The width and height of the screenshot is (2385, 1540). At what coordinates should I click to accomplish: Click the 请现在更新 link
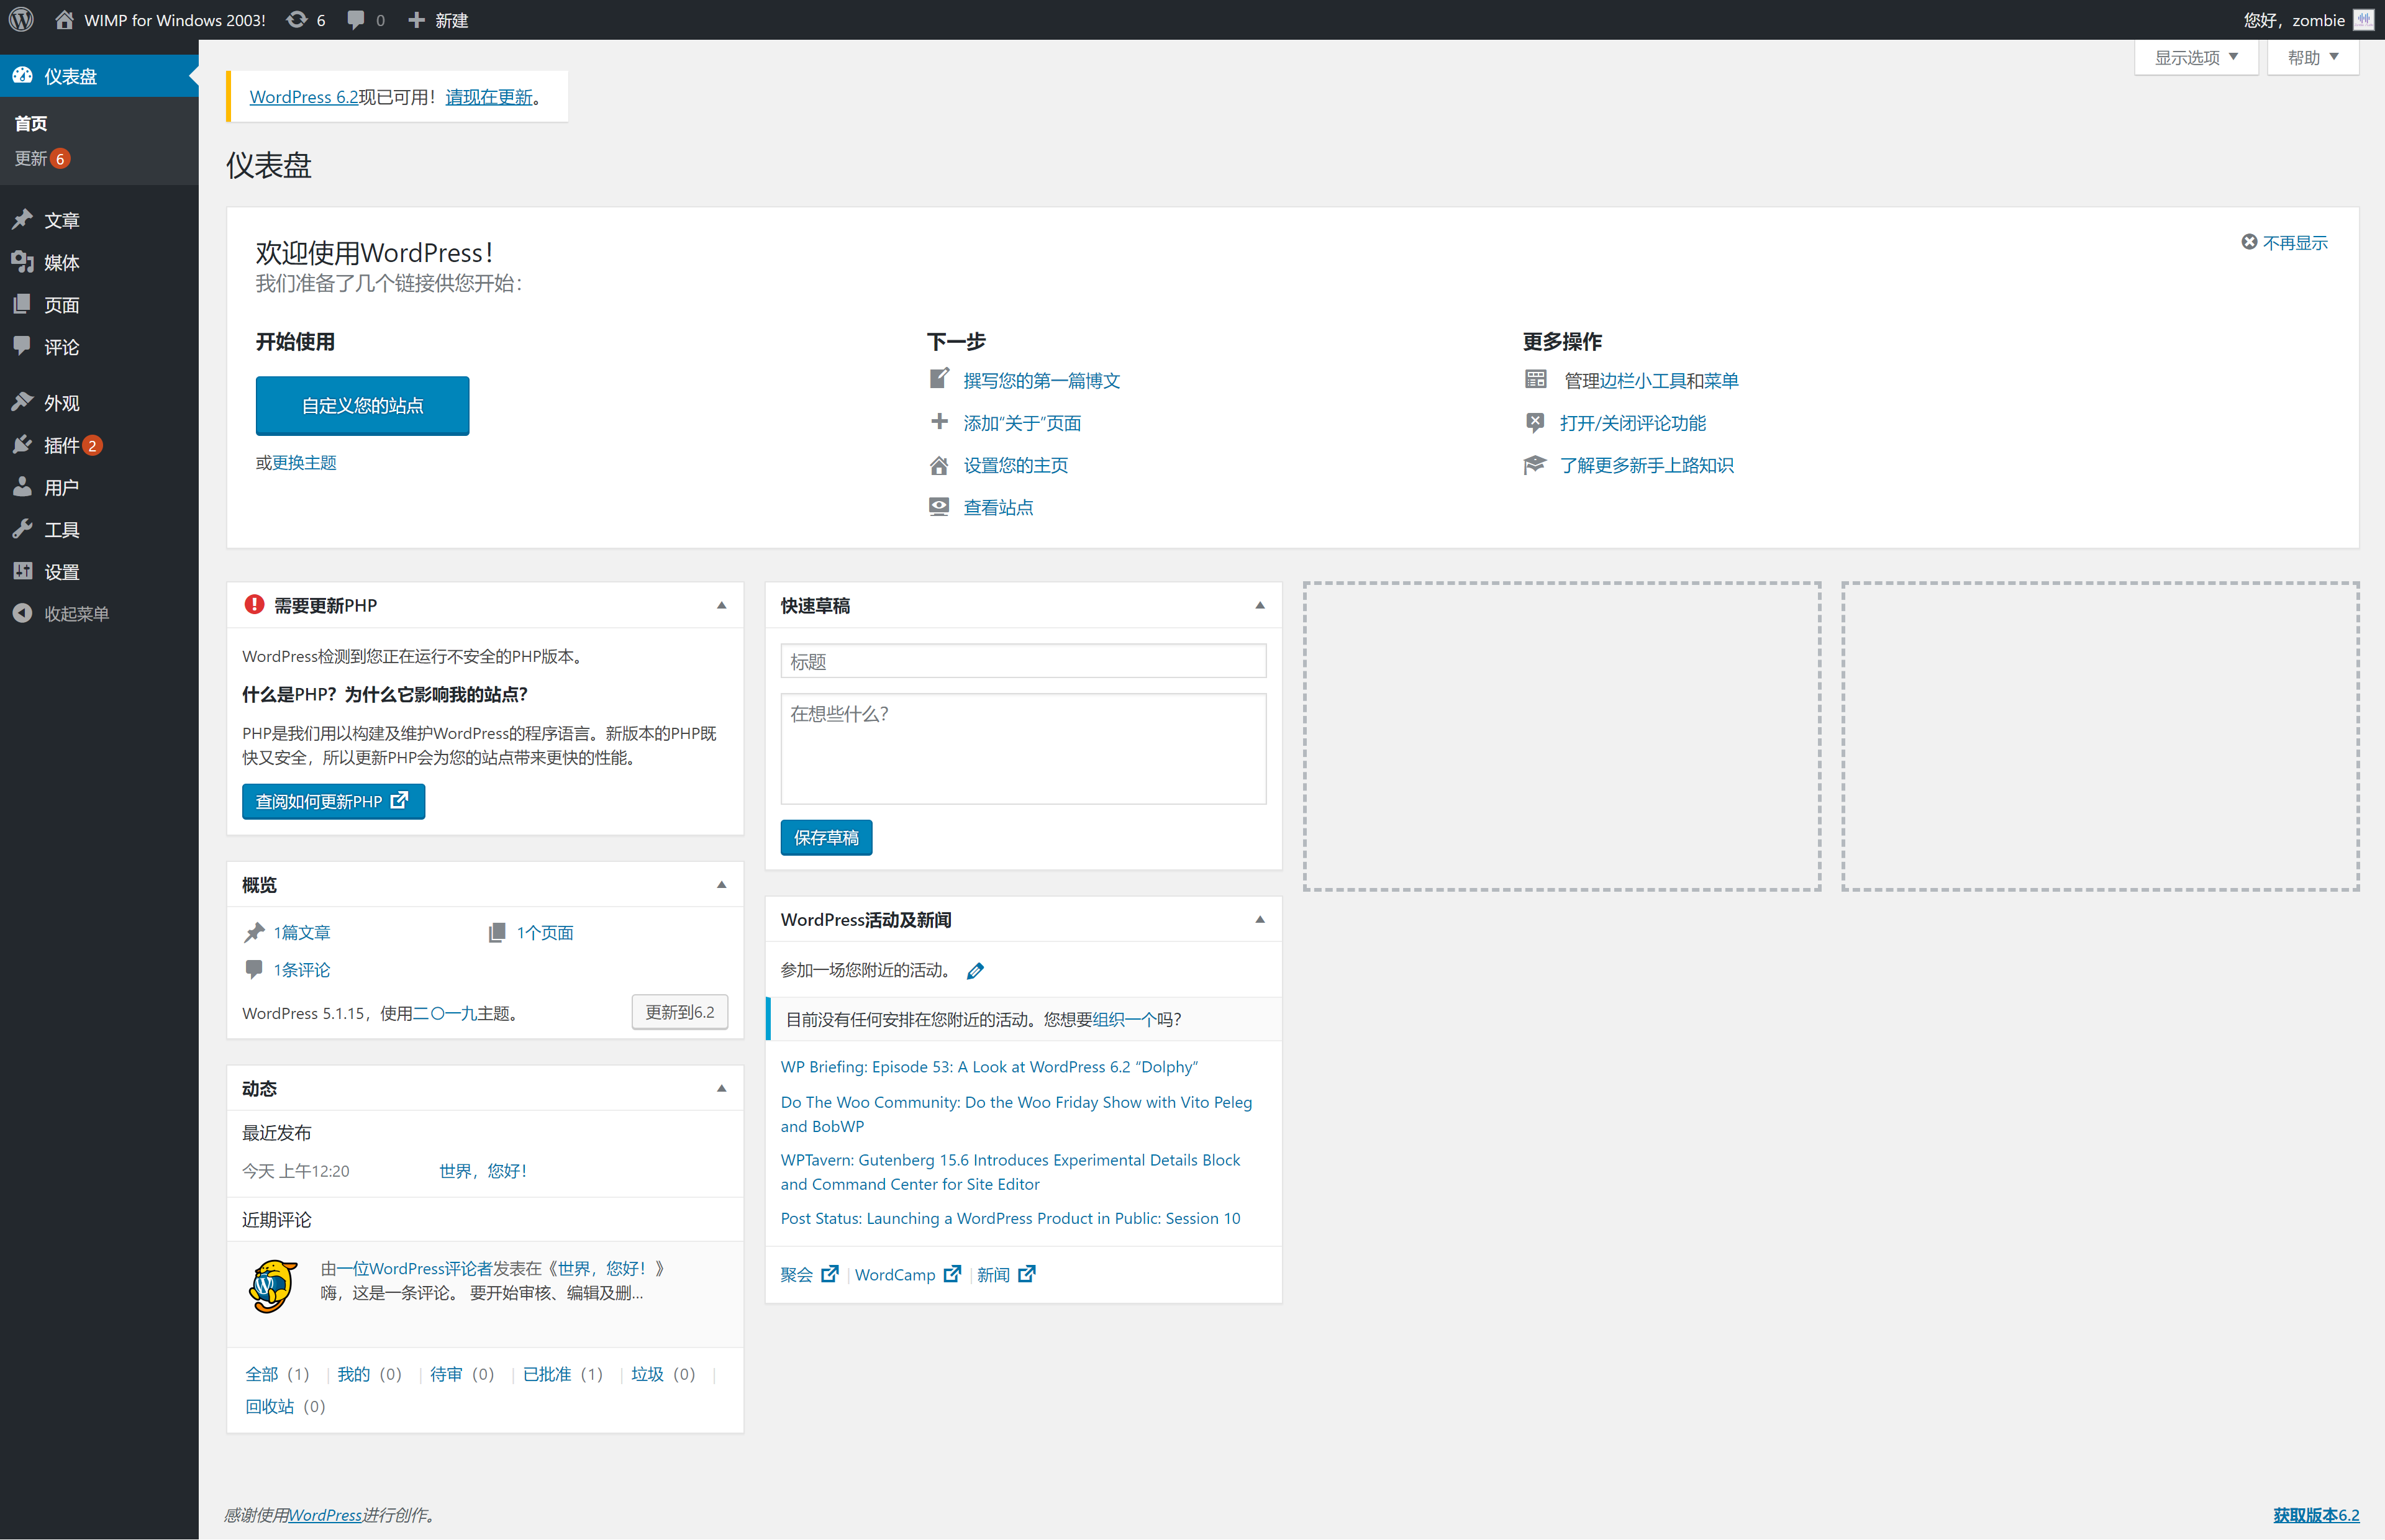pos(489,96)
